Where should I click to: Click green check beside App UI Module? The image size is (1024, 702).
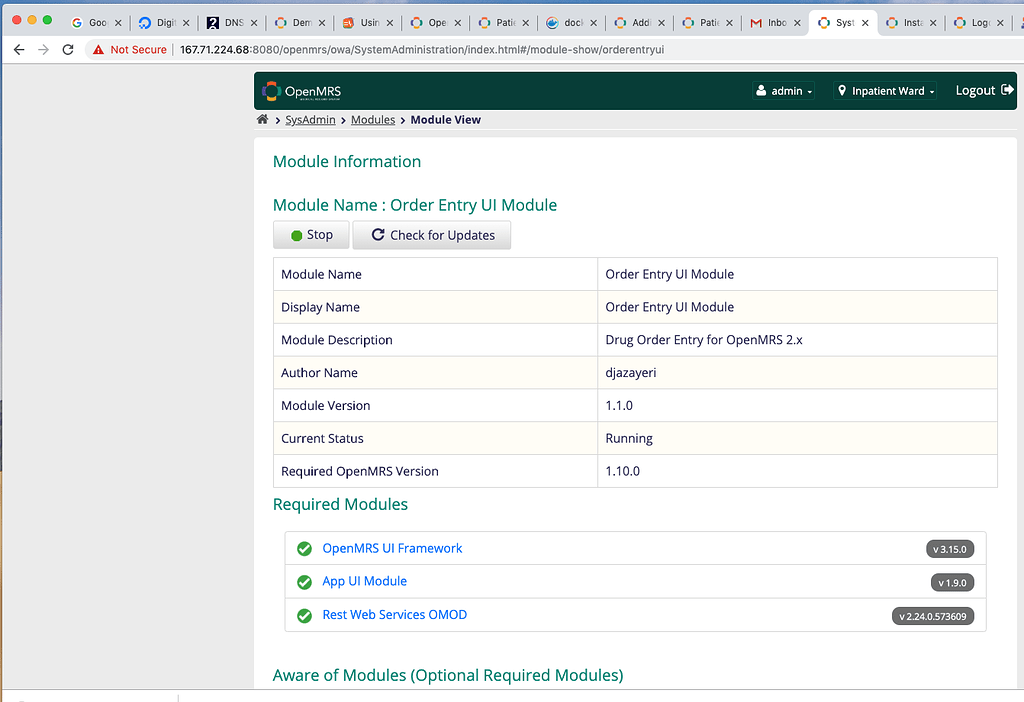(x=304, y=582)
